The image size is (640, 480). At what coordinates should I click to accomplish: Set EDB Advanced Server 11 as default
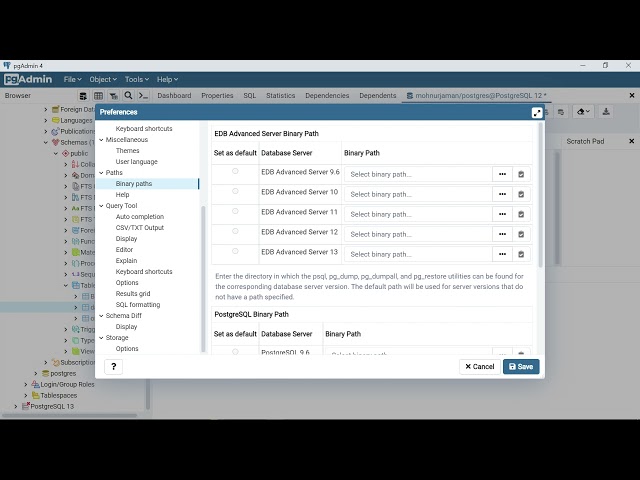[x=235, y=211]
